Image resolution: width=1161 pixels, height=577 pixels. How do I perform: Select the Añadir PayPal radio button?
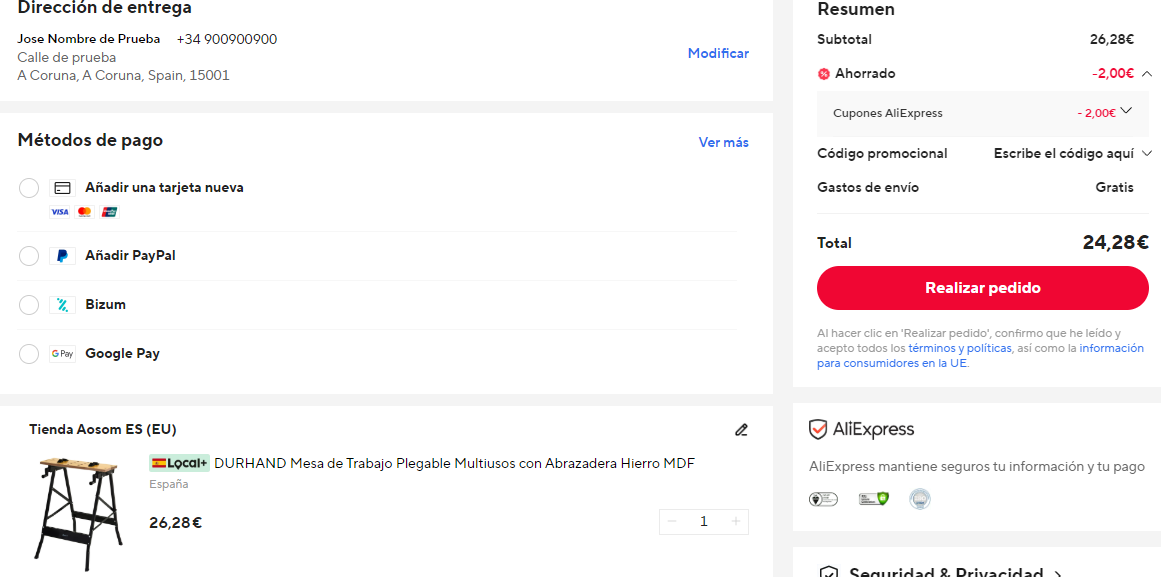coord(28,256)
